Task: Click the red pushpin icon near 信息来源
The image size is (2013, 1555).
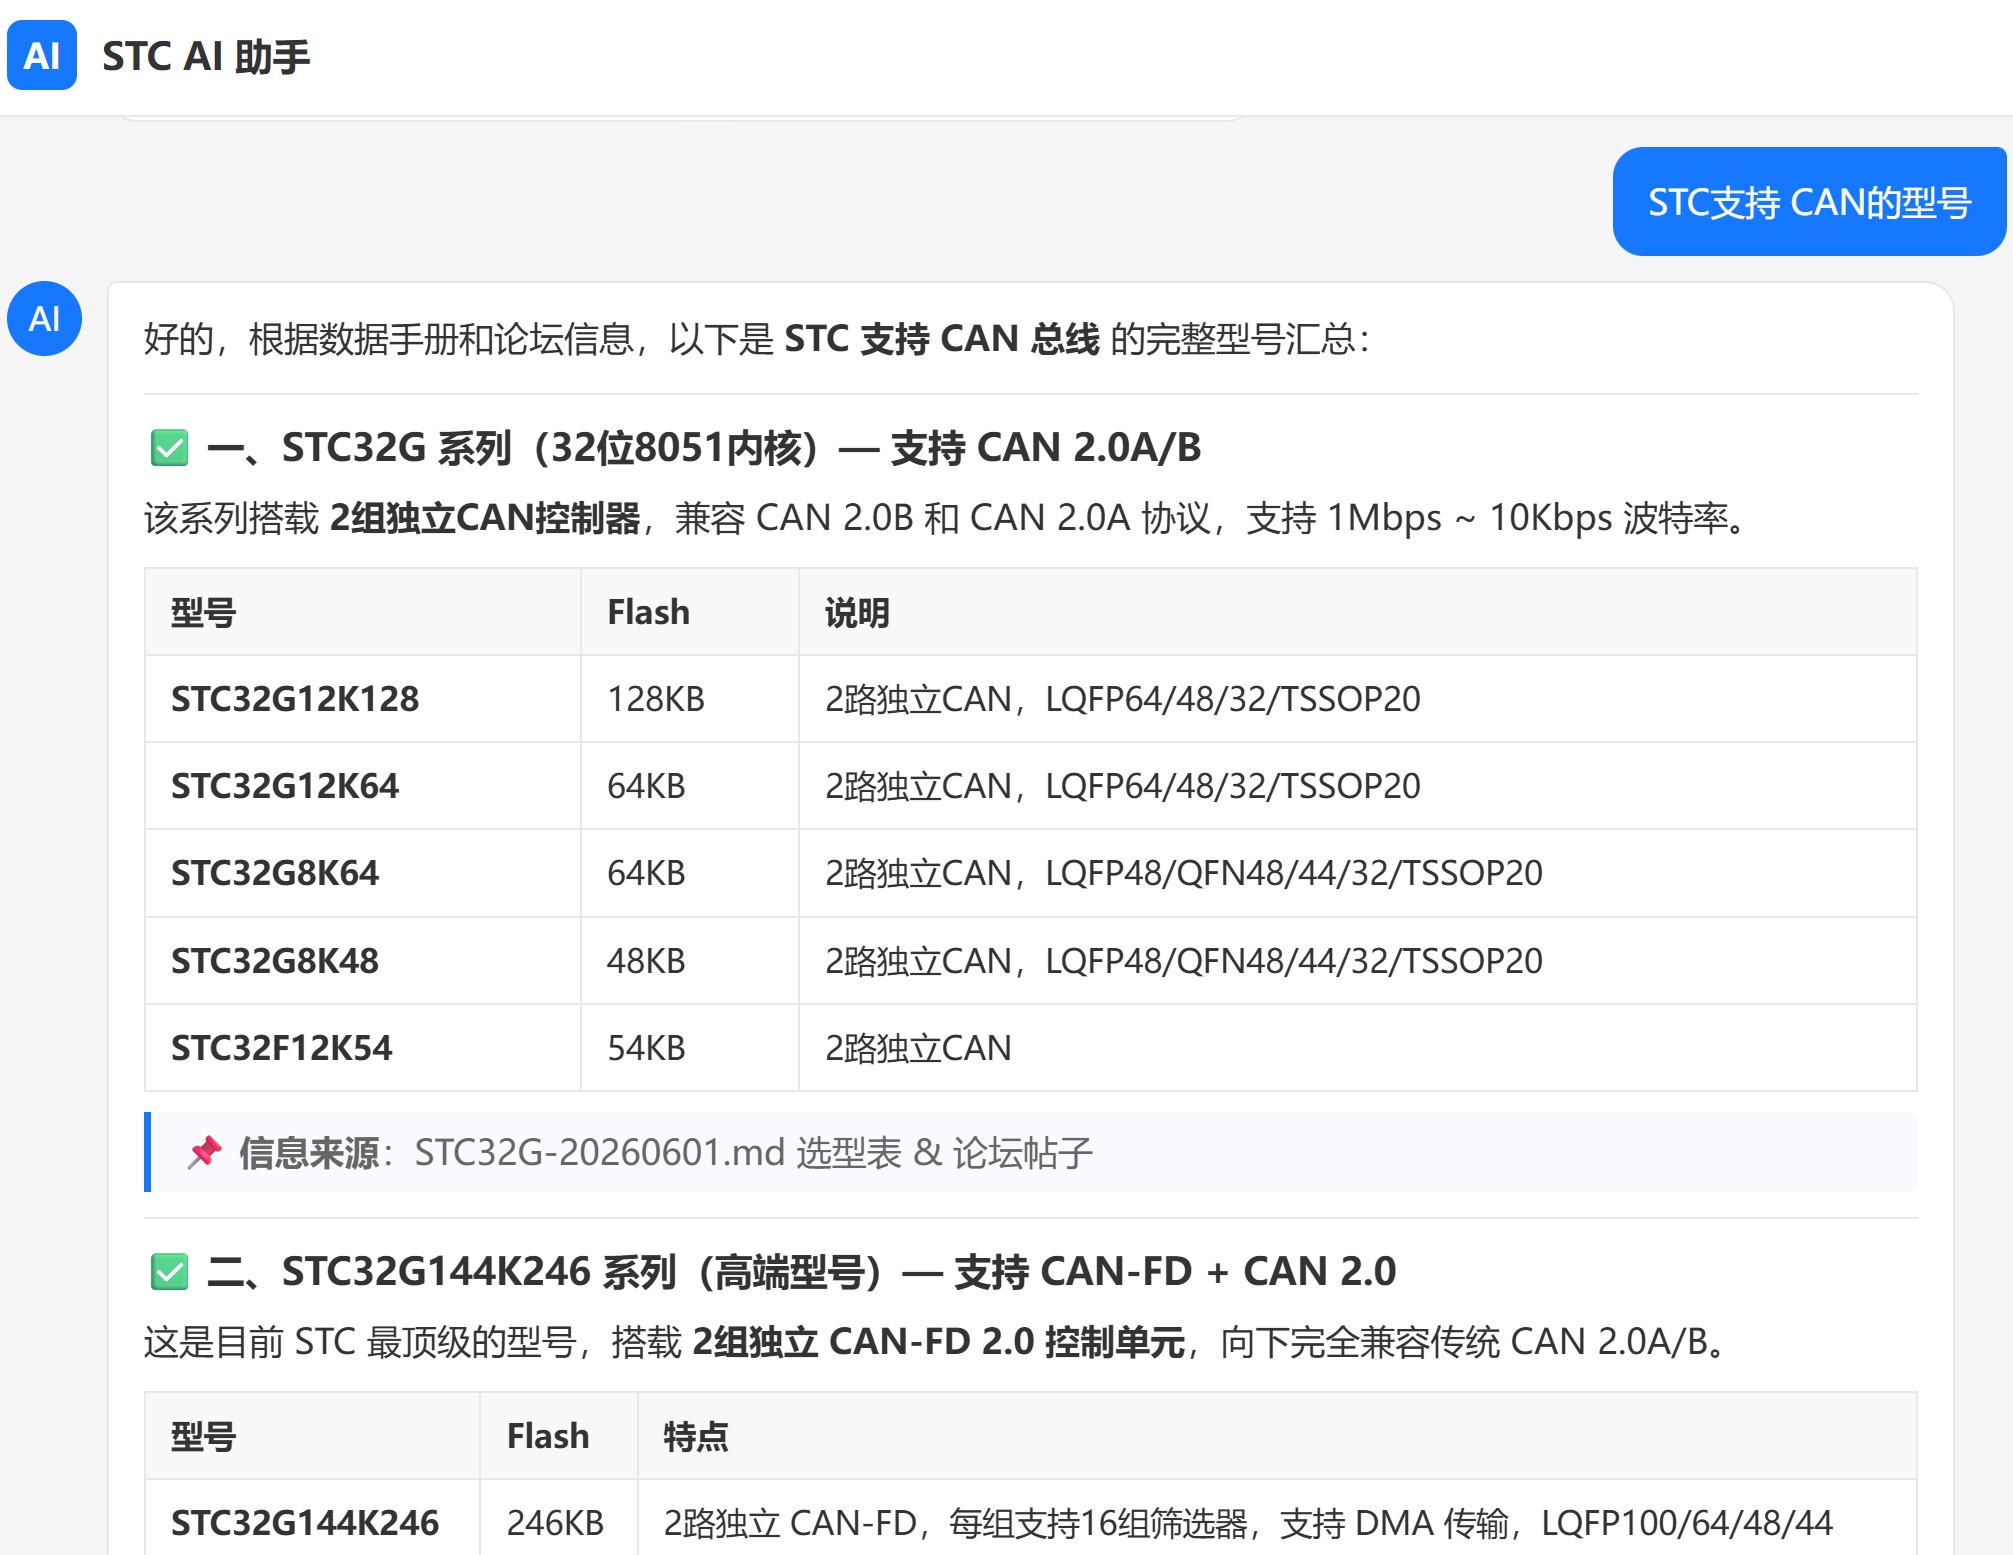Action: pyautogui.click(x=205, y=1152)
